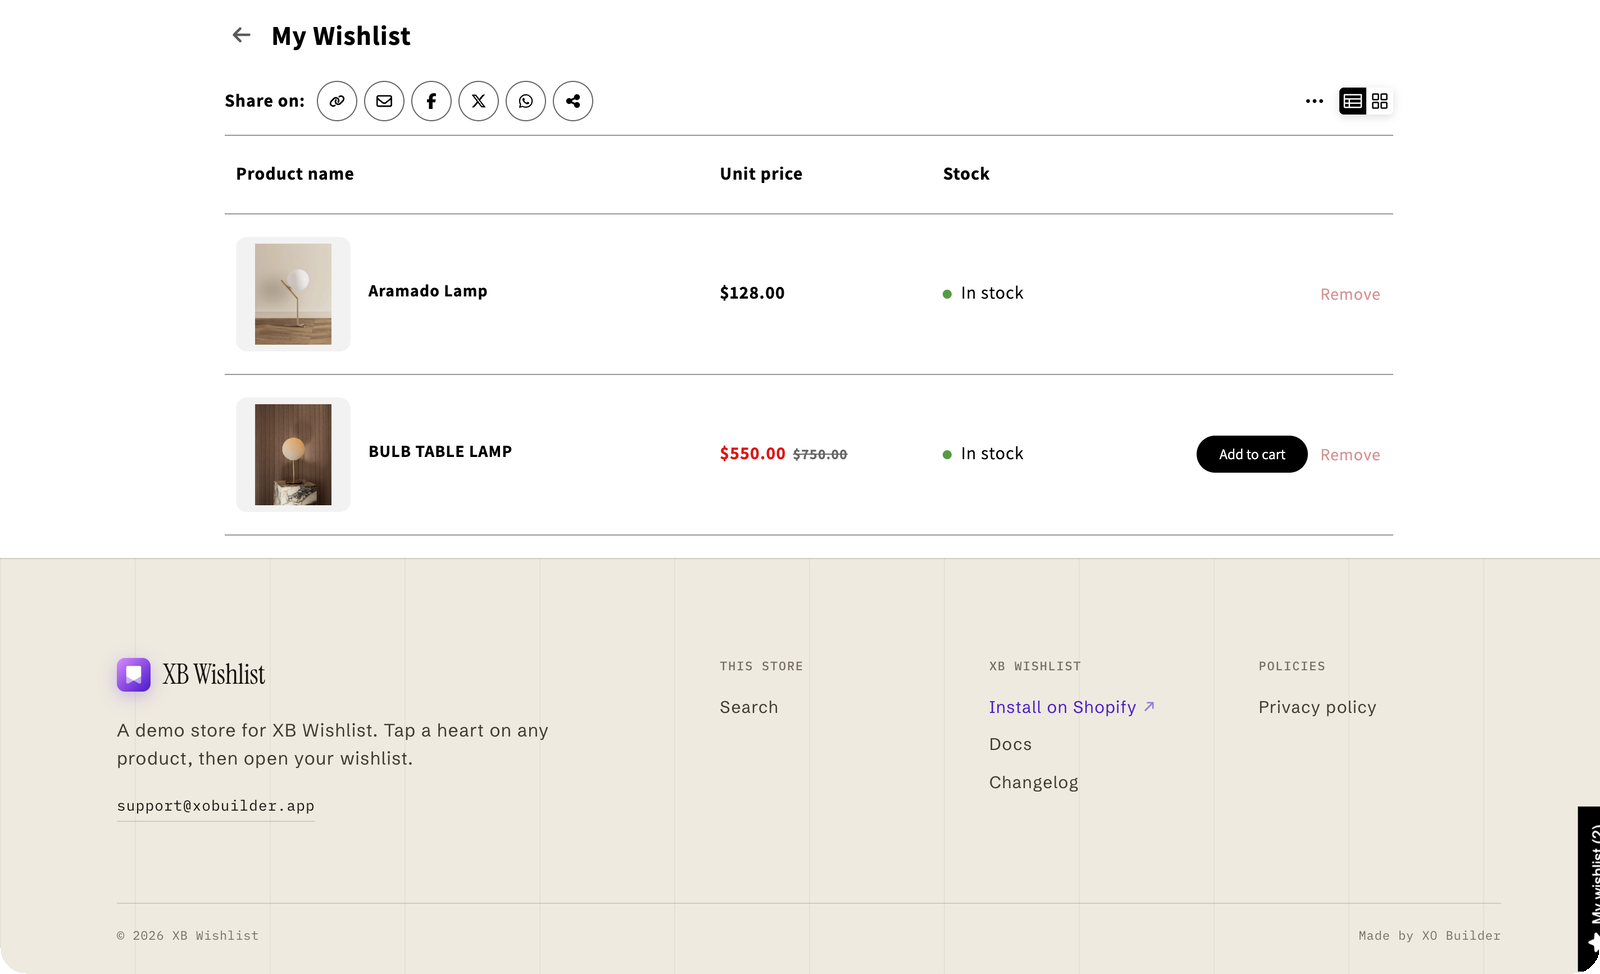Open the BULB TABLE LAMP product name
Viewport: 1600px width, 974px height.
440,452
